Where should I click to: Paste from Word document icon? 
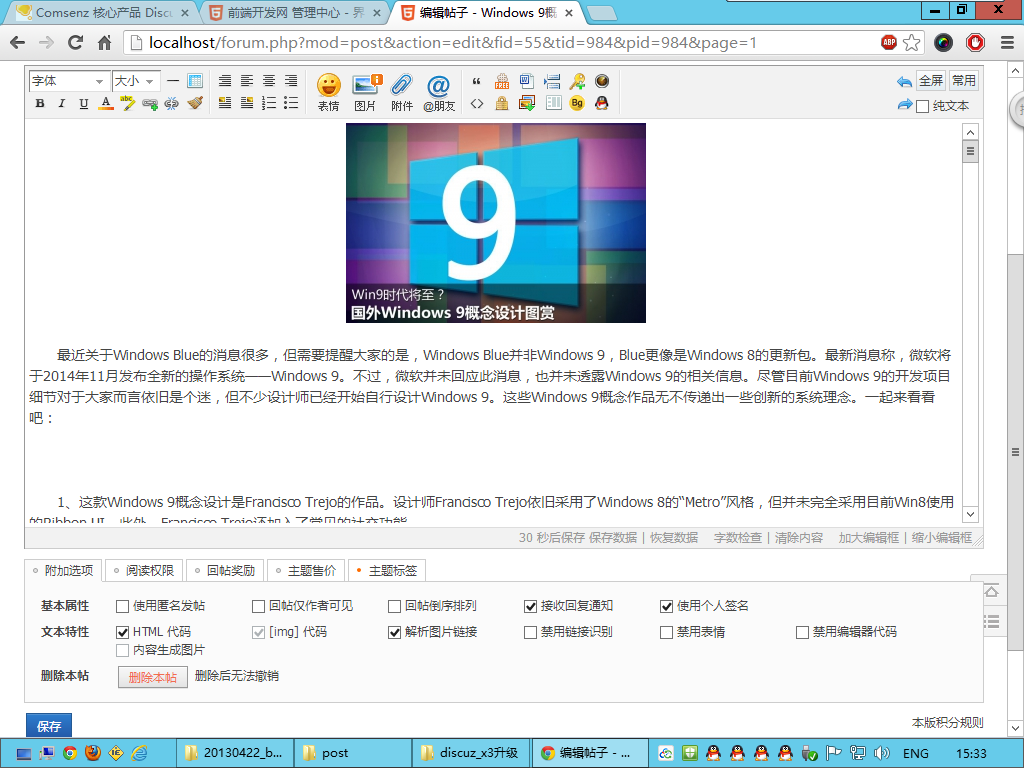(x=526, y=81)
